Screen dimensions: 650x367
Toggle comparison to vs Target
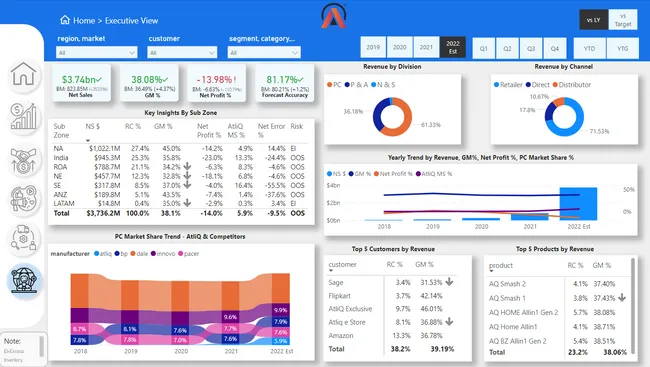pyautogui.click(x=623, y=20)
